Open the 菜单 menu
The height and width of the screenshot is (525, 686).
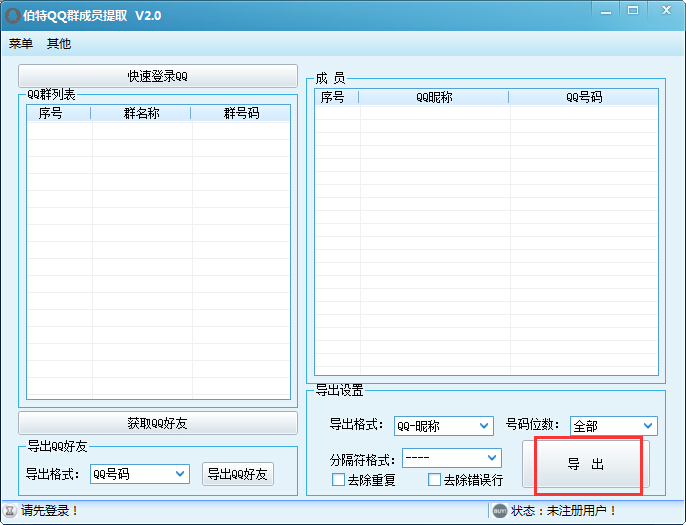pyautogui.click(x=21, y=43)
